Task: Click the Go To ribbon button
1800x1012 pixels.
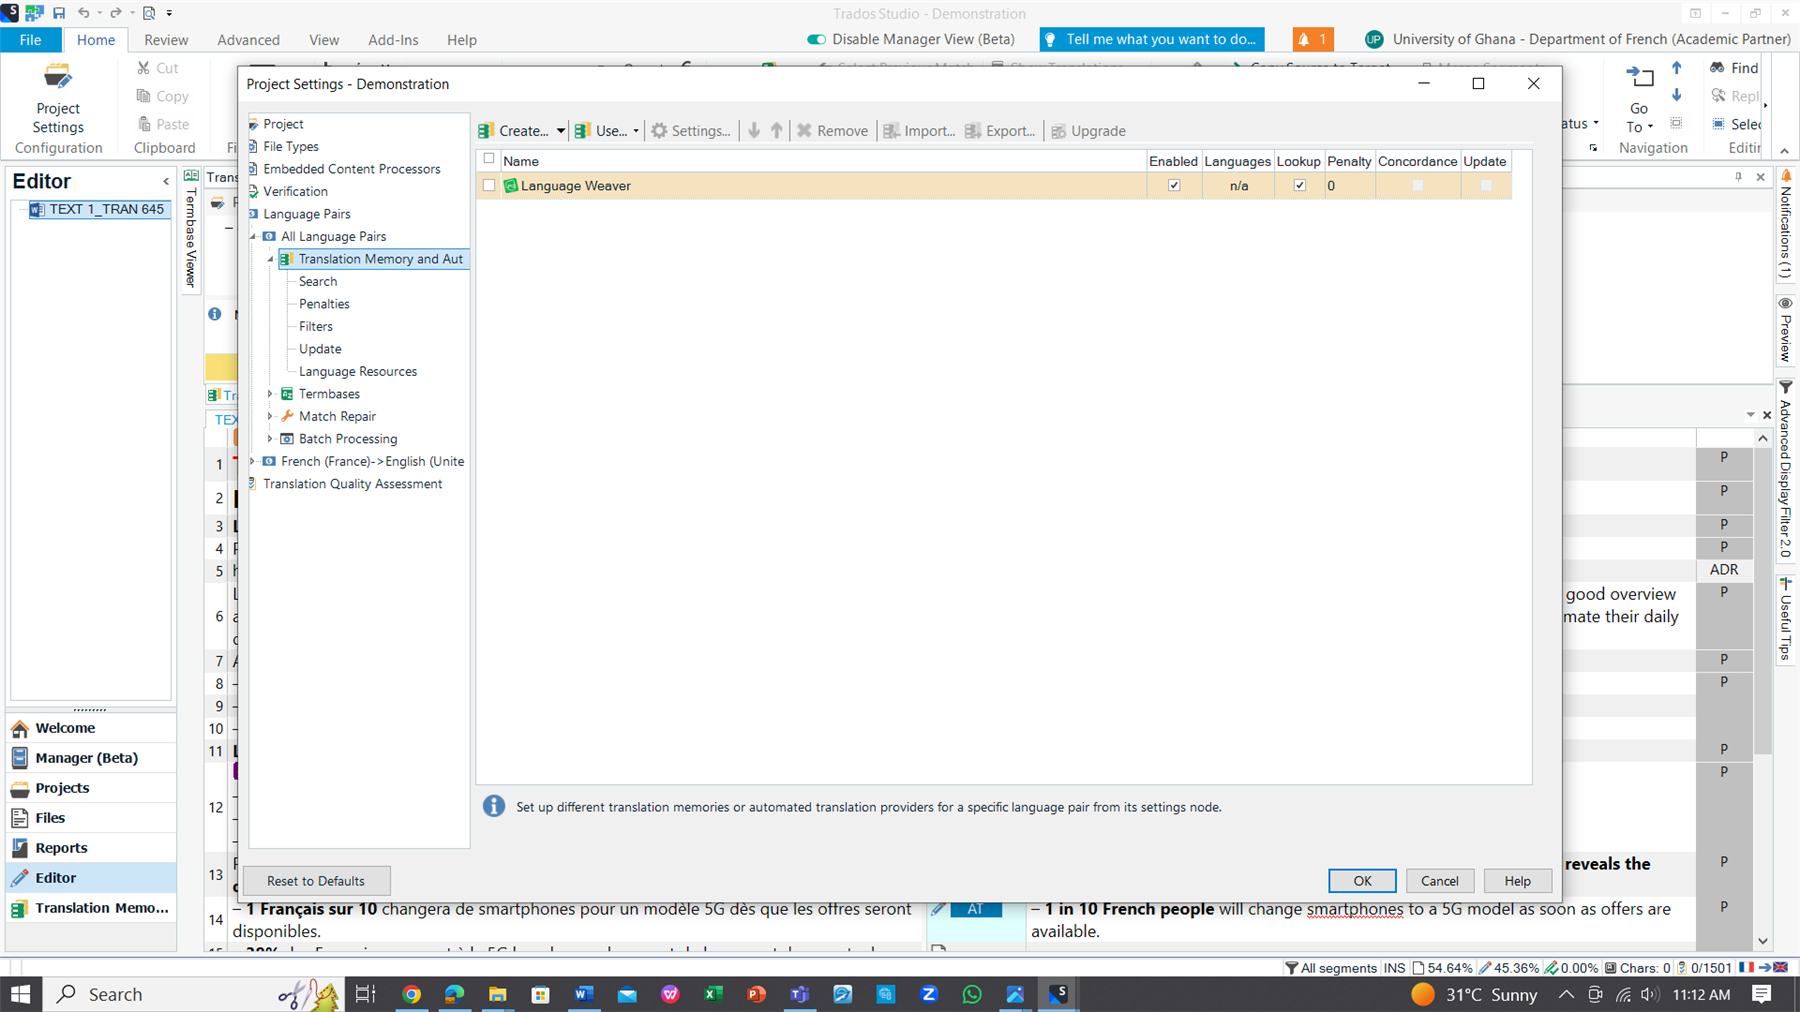Action: (1639, 98)
